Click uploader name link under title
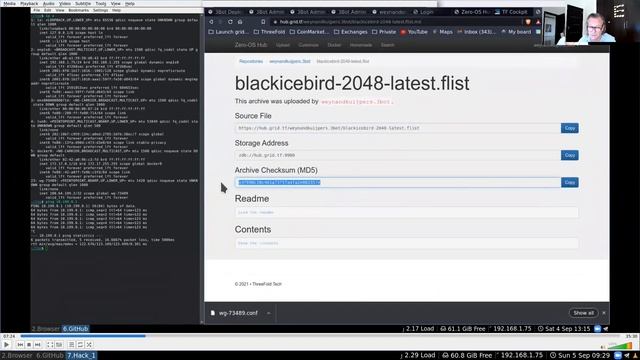The height and width of the screenshot is (360, 640). coord(358,102)
